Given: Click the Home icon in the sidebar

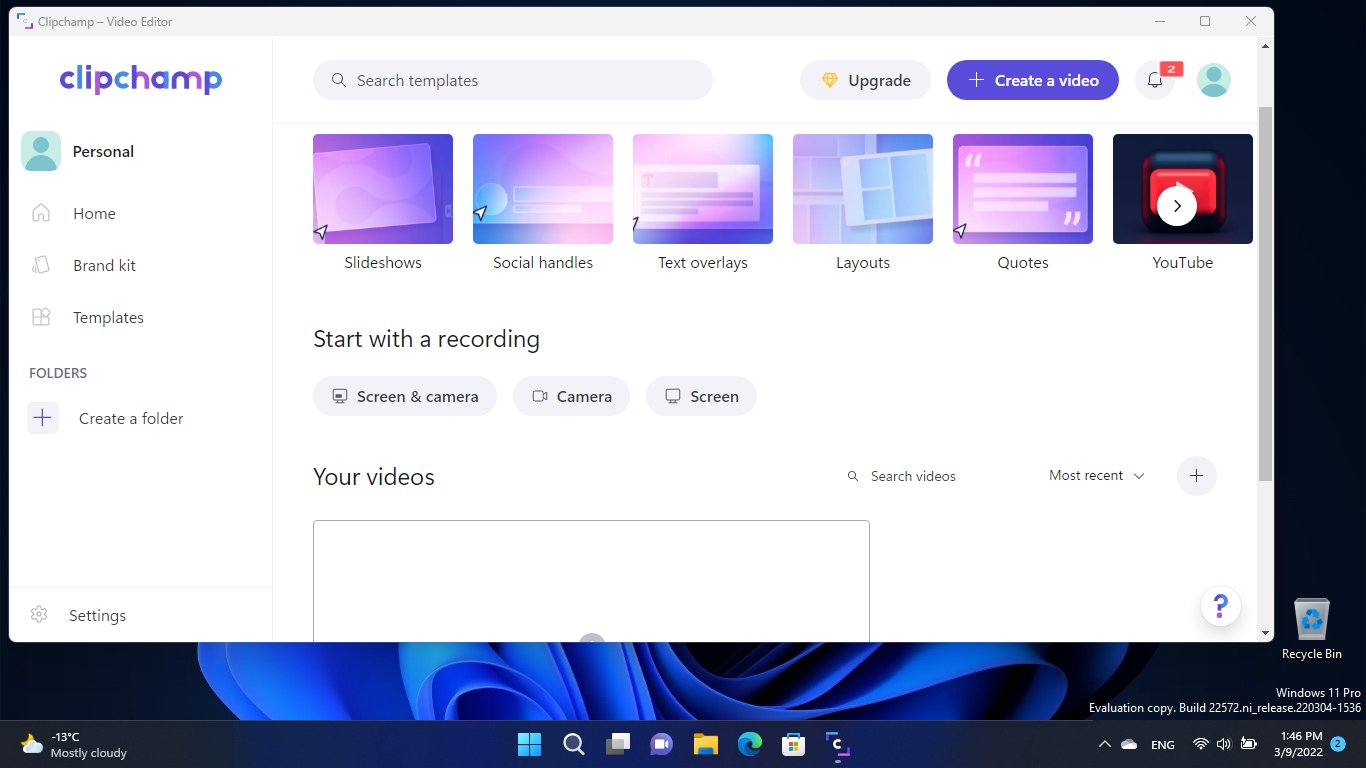Looking at the screenshot, I should (41, 213).
